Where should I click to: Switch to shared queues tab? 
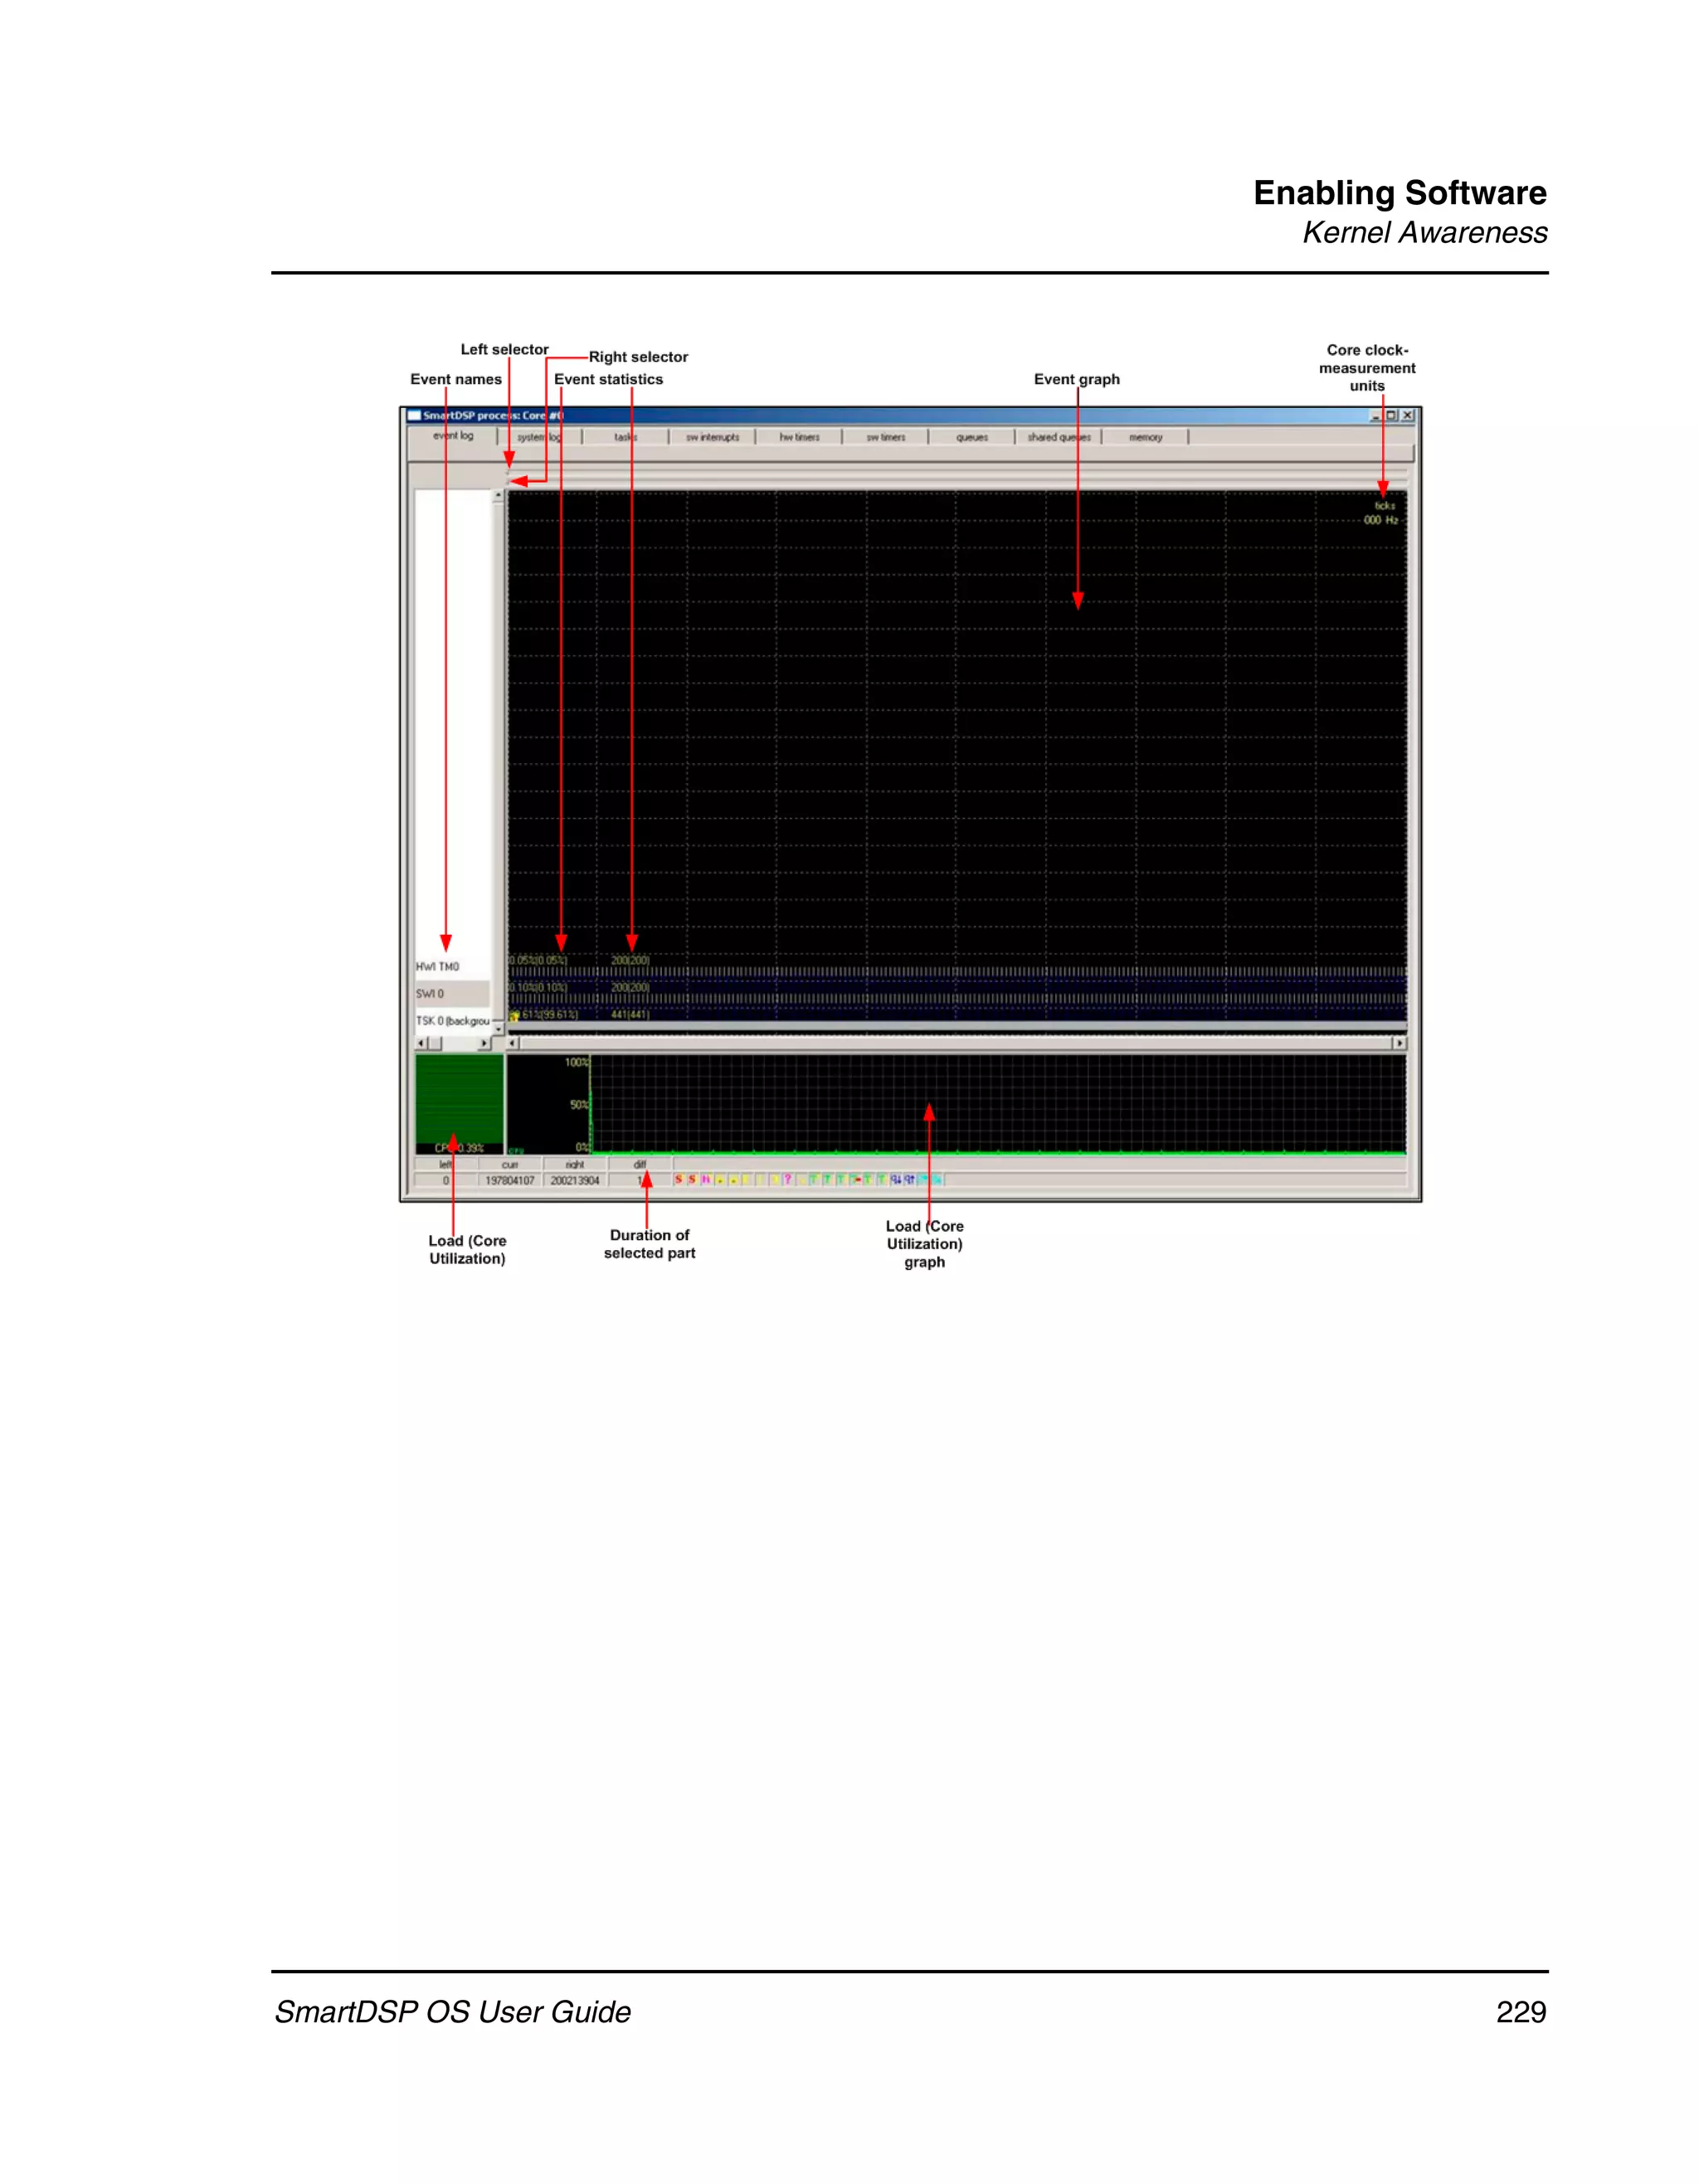click(1058, 437)
